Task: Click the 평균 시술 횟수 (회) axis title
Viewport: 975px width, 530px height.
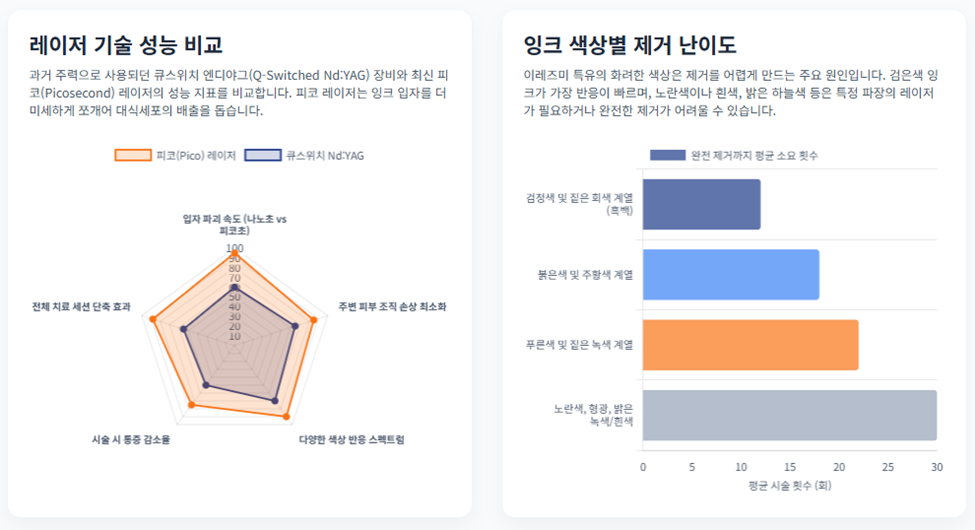Action: click(790, 485)
